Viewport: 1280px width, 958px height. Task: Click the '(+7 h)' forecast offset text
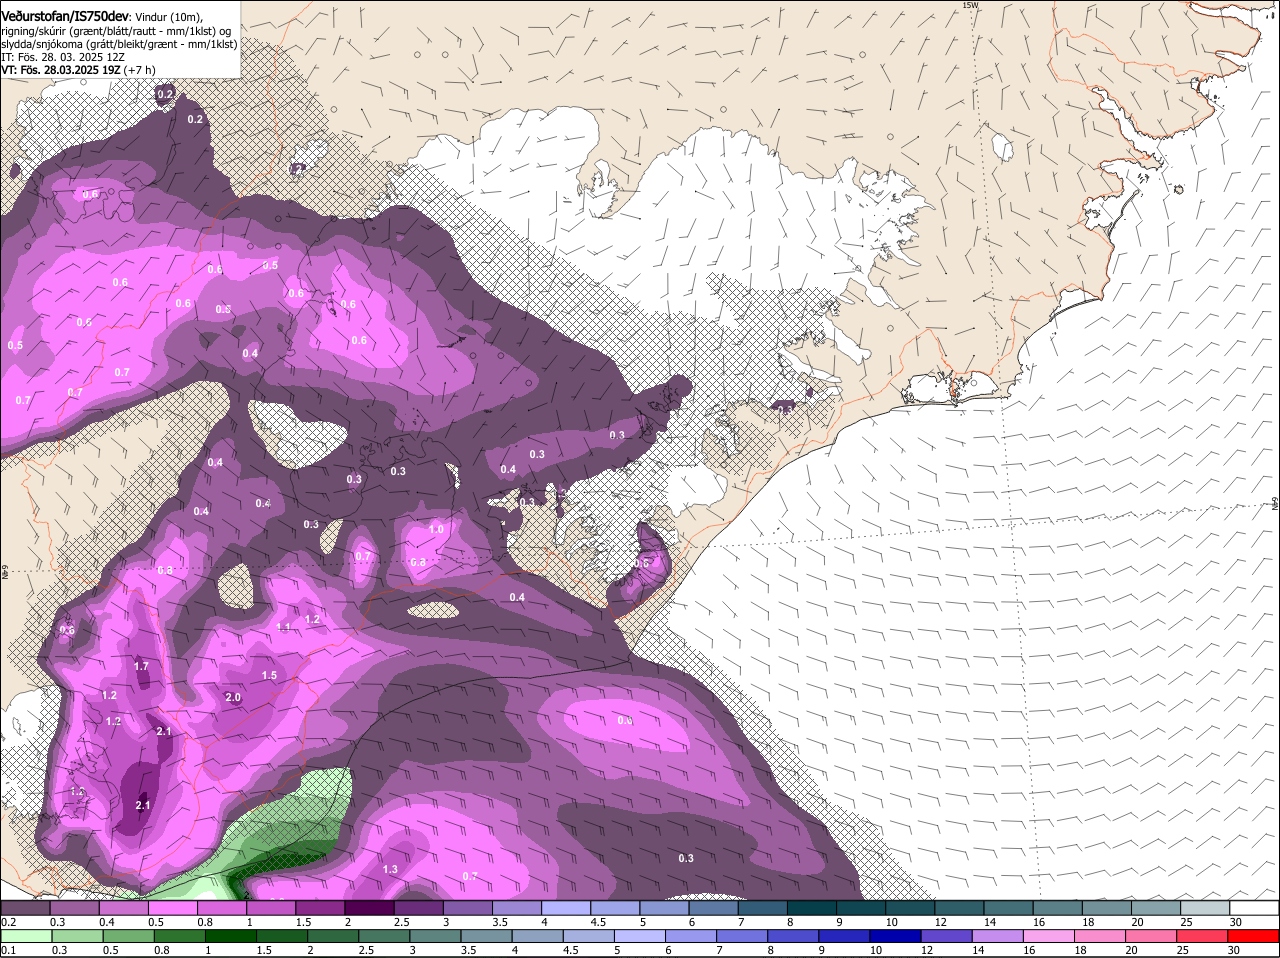pos(139,71)
